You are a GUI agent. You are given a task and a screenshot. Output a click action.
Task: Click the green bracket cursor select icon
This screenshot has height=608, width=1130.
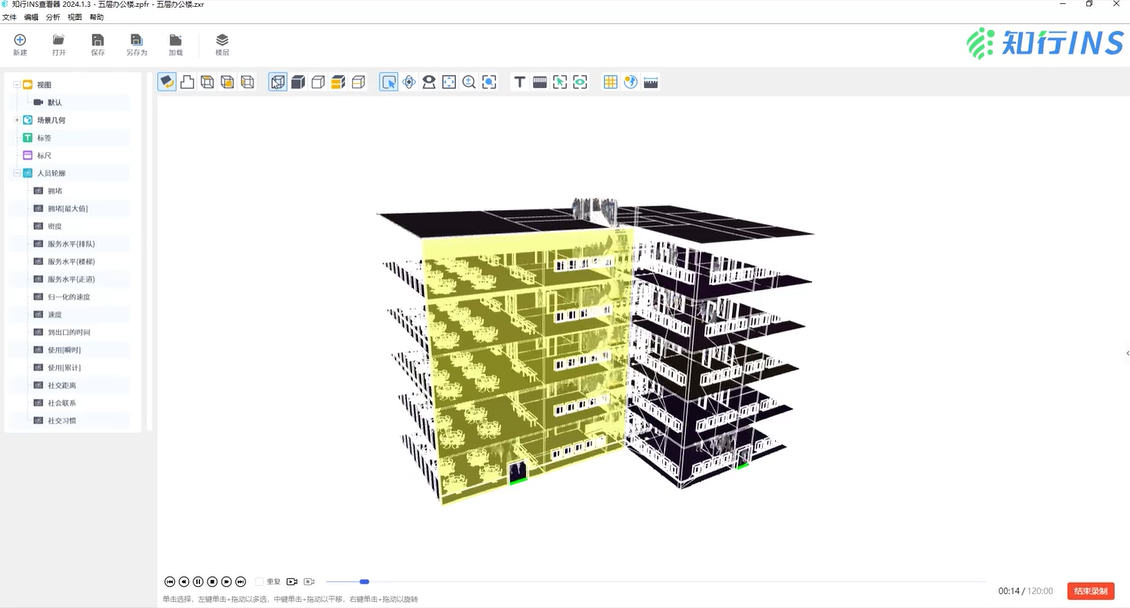tap(560, 82)
